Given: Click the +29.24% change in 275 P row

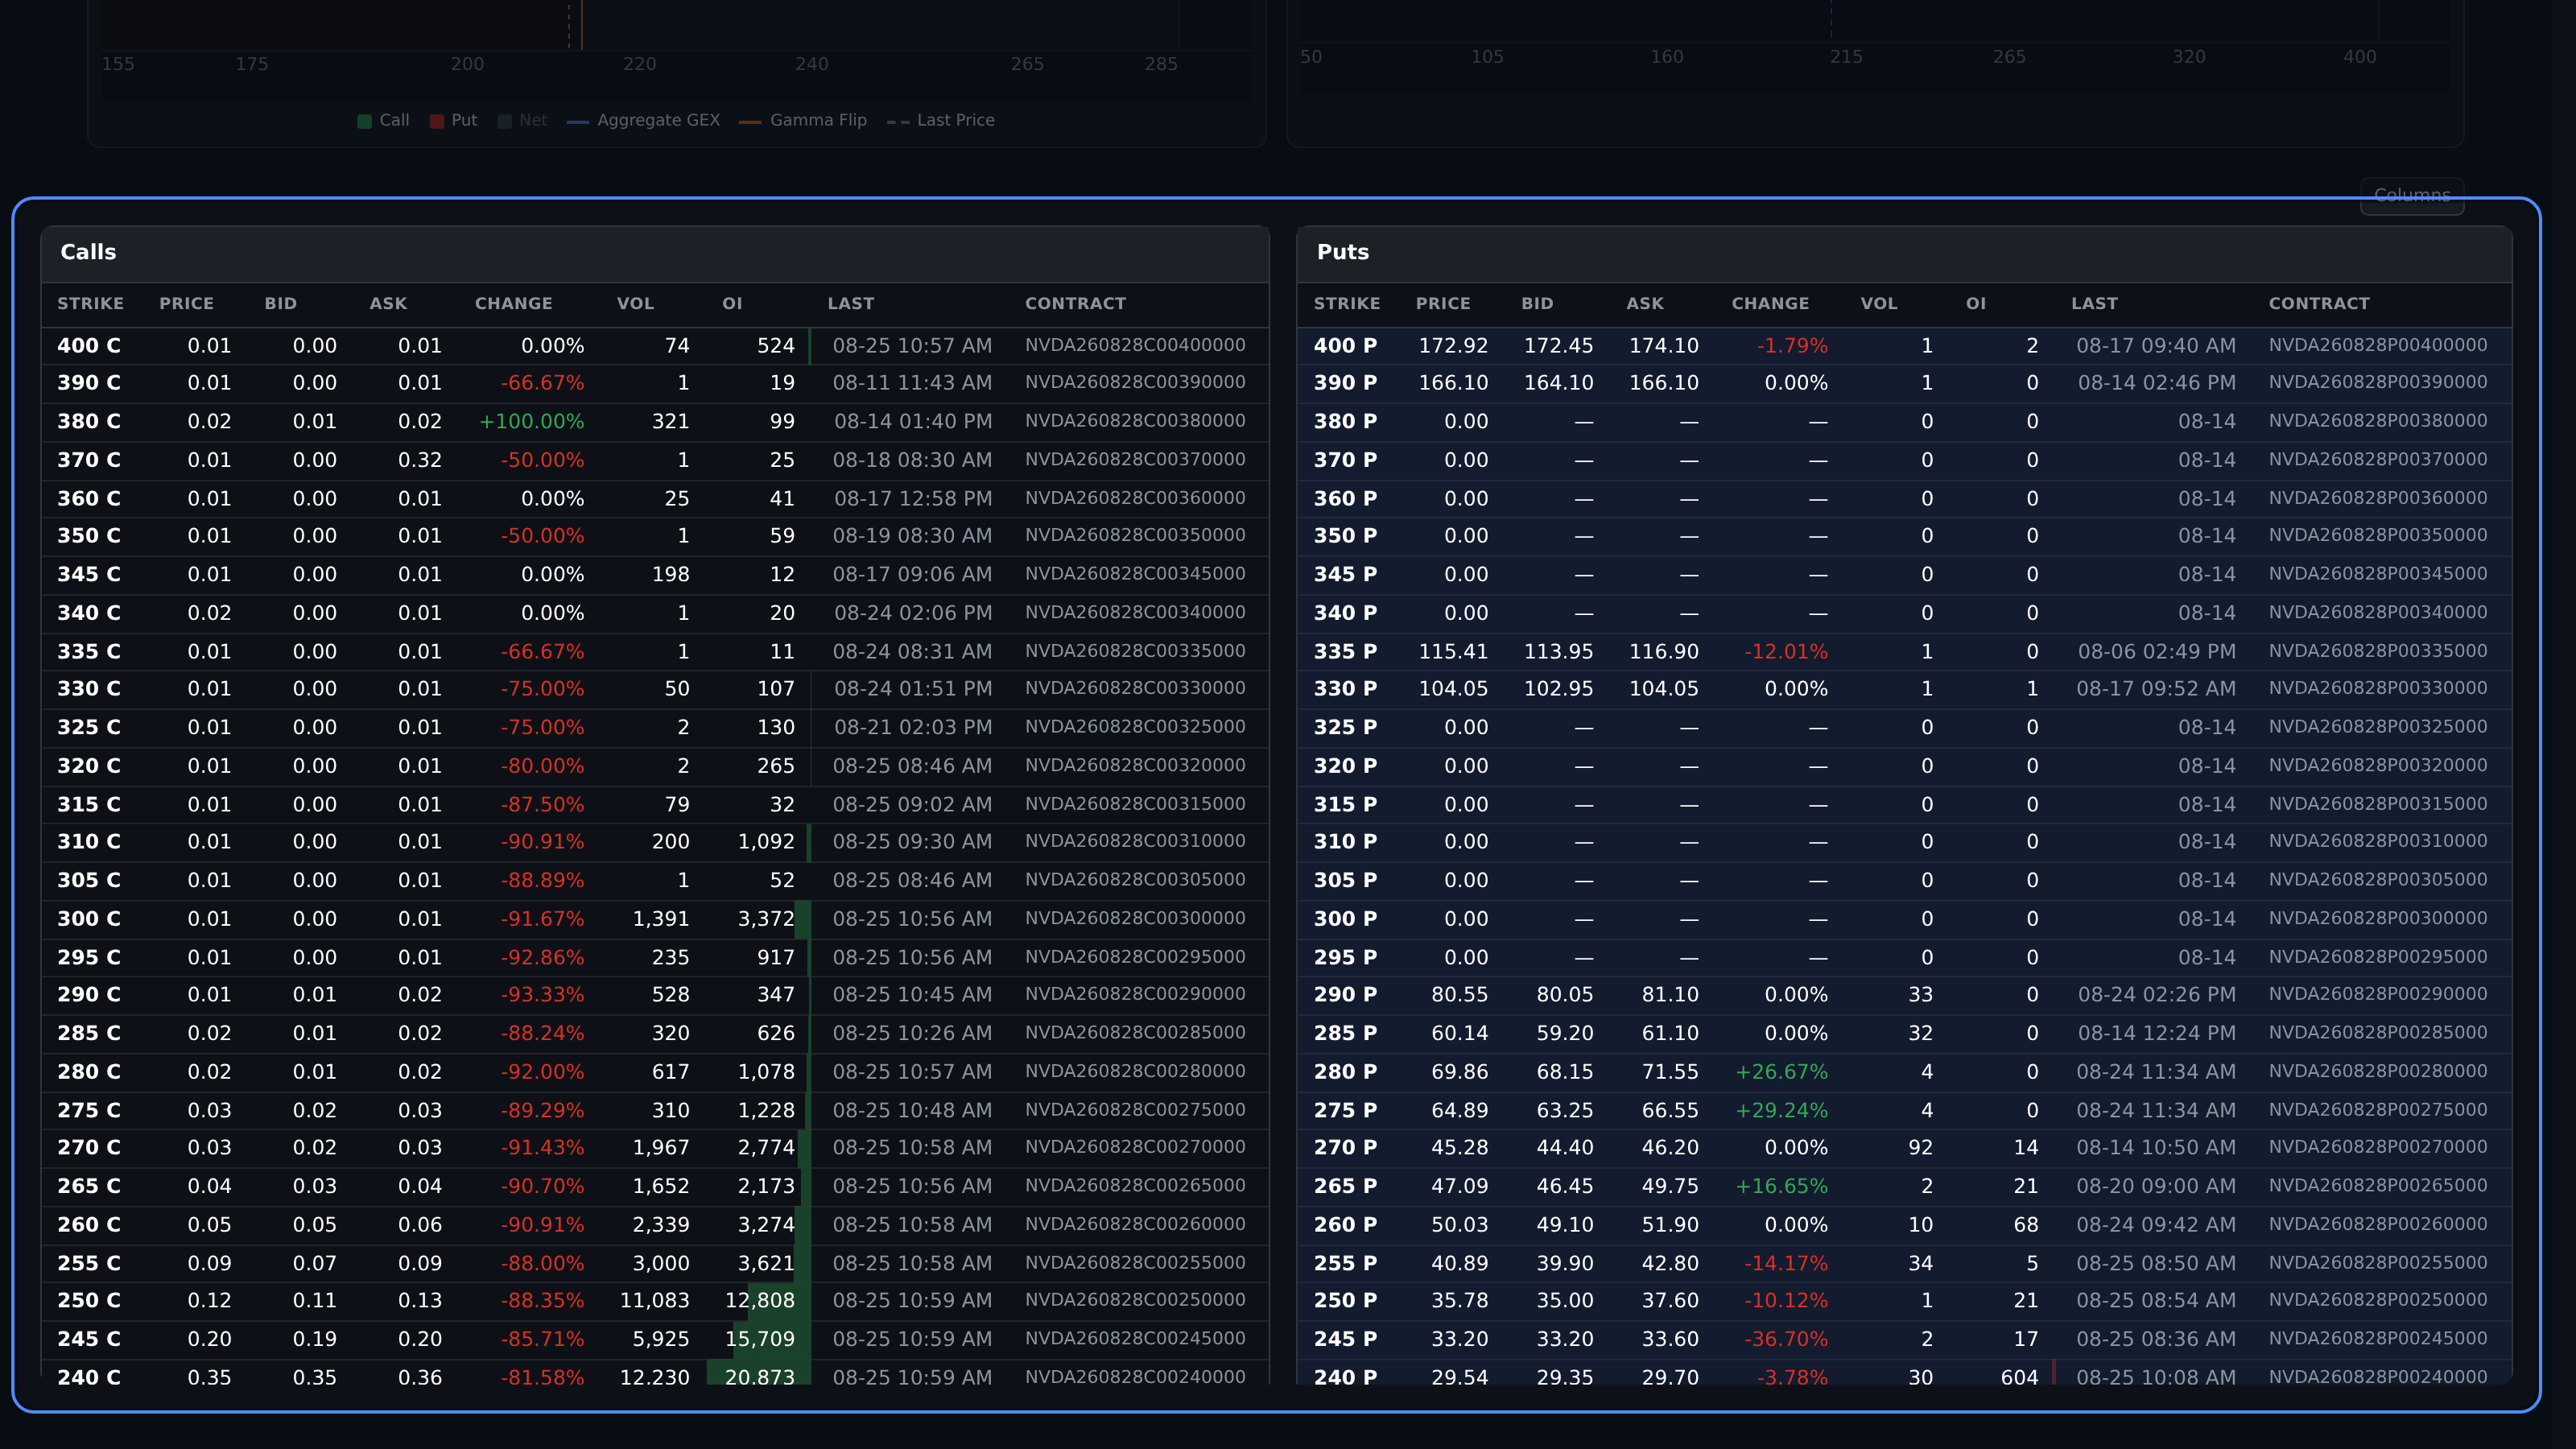Looking at the screenshot, I should tap(1781, 1110).
